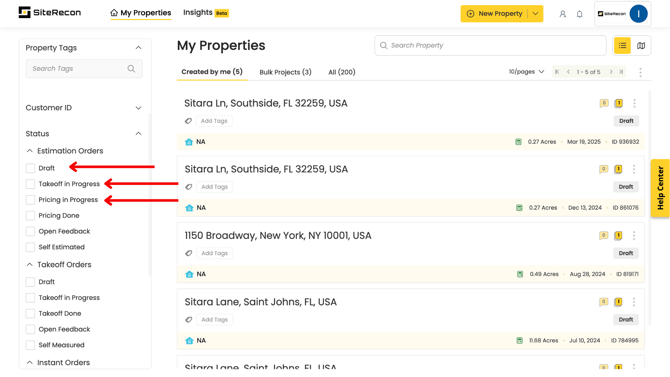Screen dimensions: 670x377
Task: Open user account icon in header
Action: 563,14
